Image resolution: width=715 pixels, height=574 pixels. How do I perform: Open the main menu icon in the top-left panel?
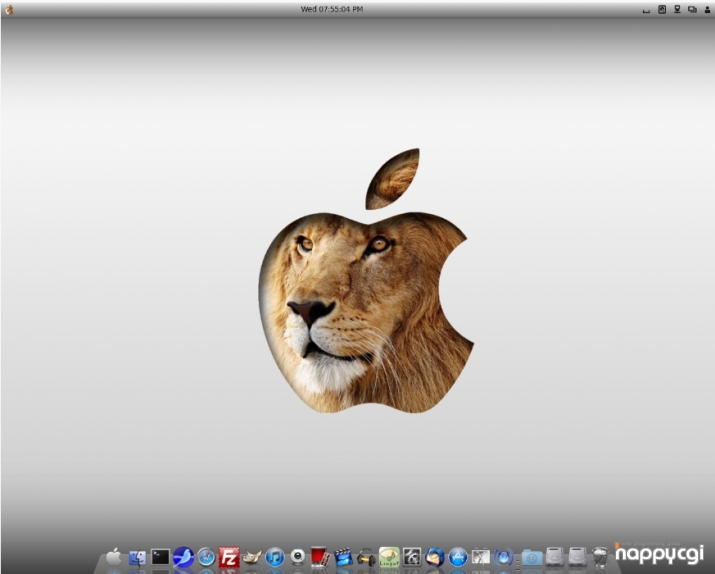click(9, 9)
